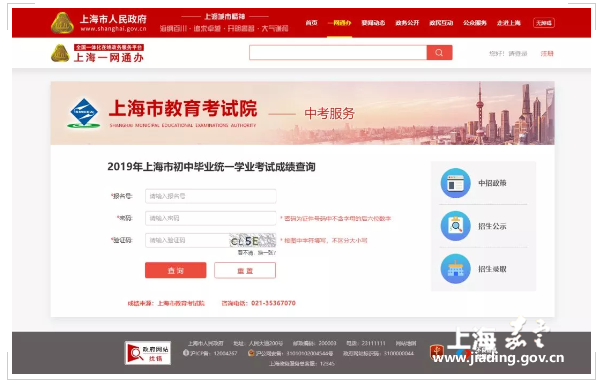Click the 成绩来源 上海市教育考试院 text
This screenshot has height=387, width=605.
tap(166, 304)
